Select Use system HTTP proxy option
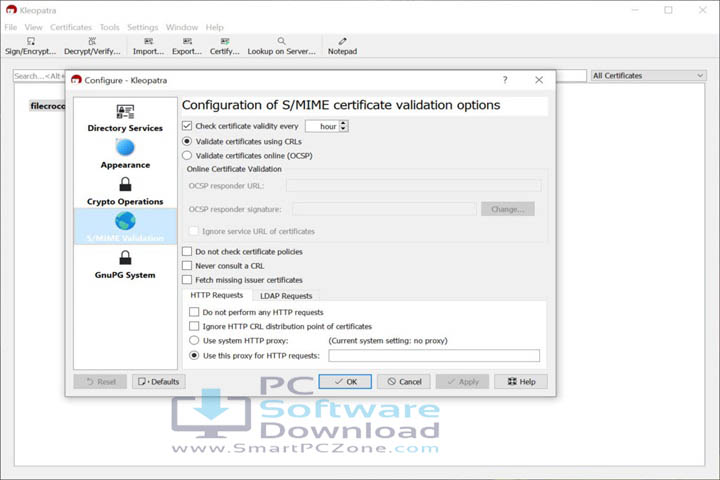Viewport: 720px width, 480px height. click(x=194, y=341)
